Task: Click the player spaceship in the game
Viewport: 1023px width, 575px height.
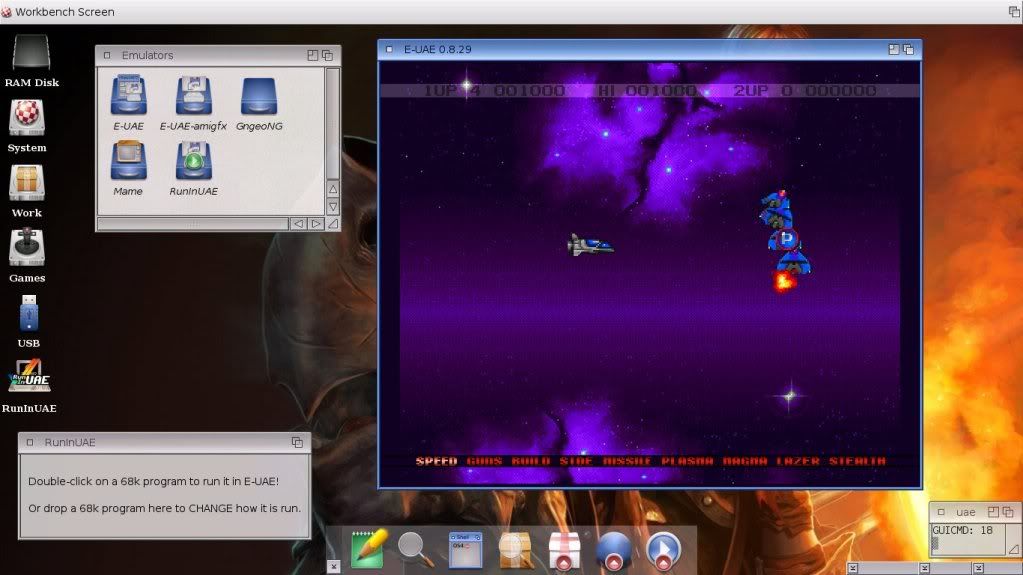Action: (590, 245)
